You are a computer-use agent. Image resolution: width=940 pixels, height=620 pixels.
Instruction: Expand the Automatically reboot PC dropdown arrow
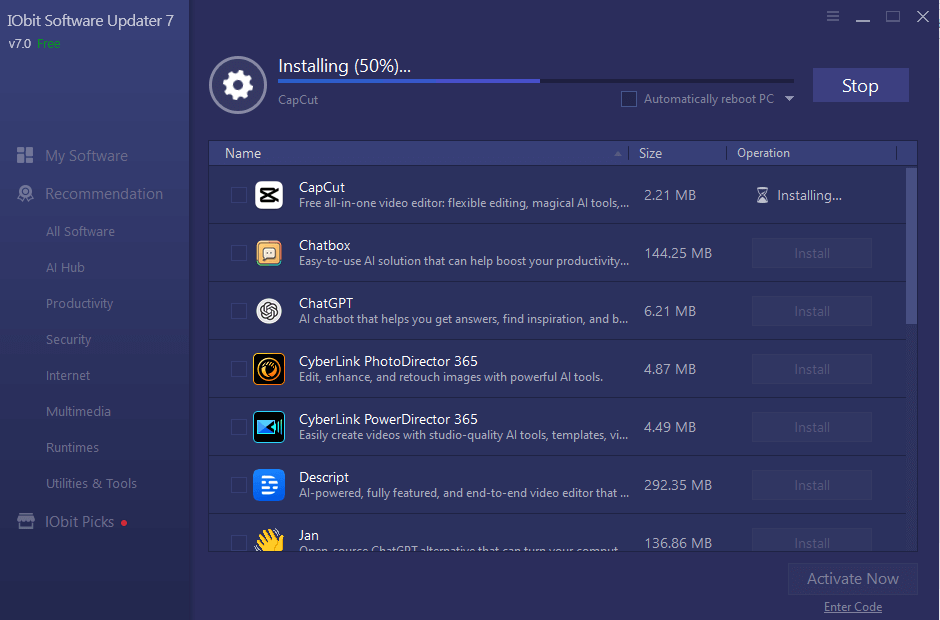[790, 99]
